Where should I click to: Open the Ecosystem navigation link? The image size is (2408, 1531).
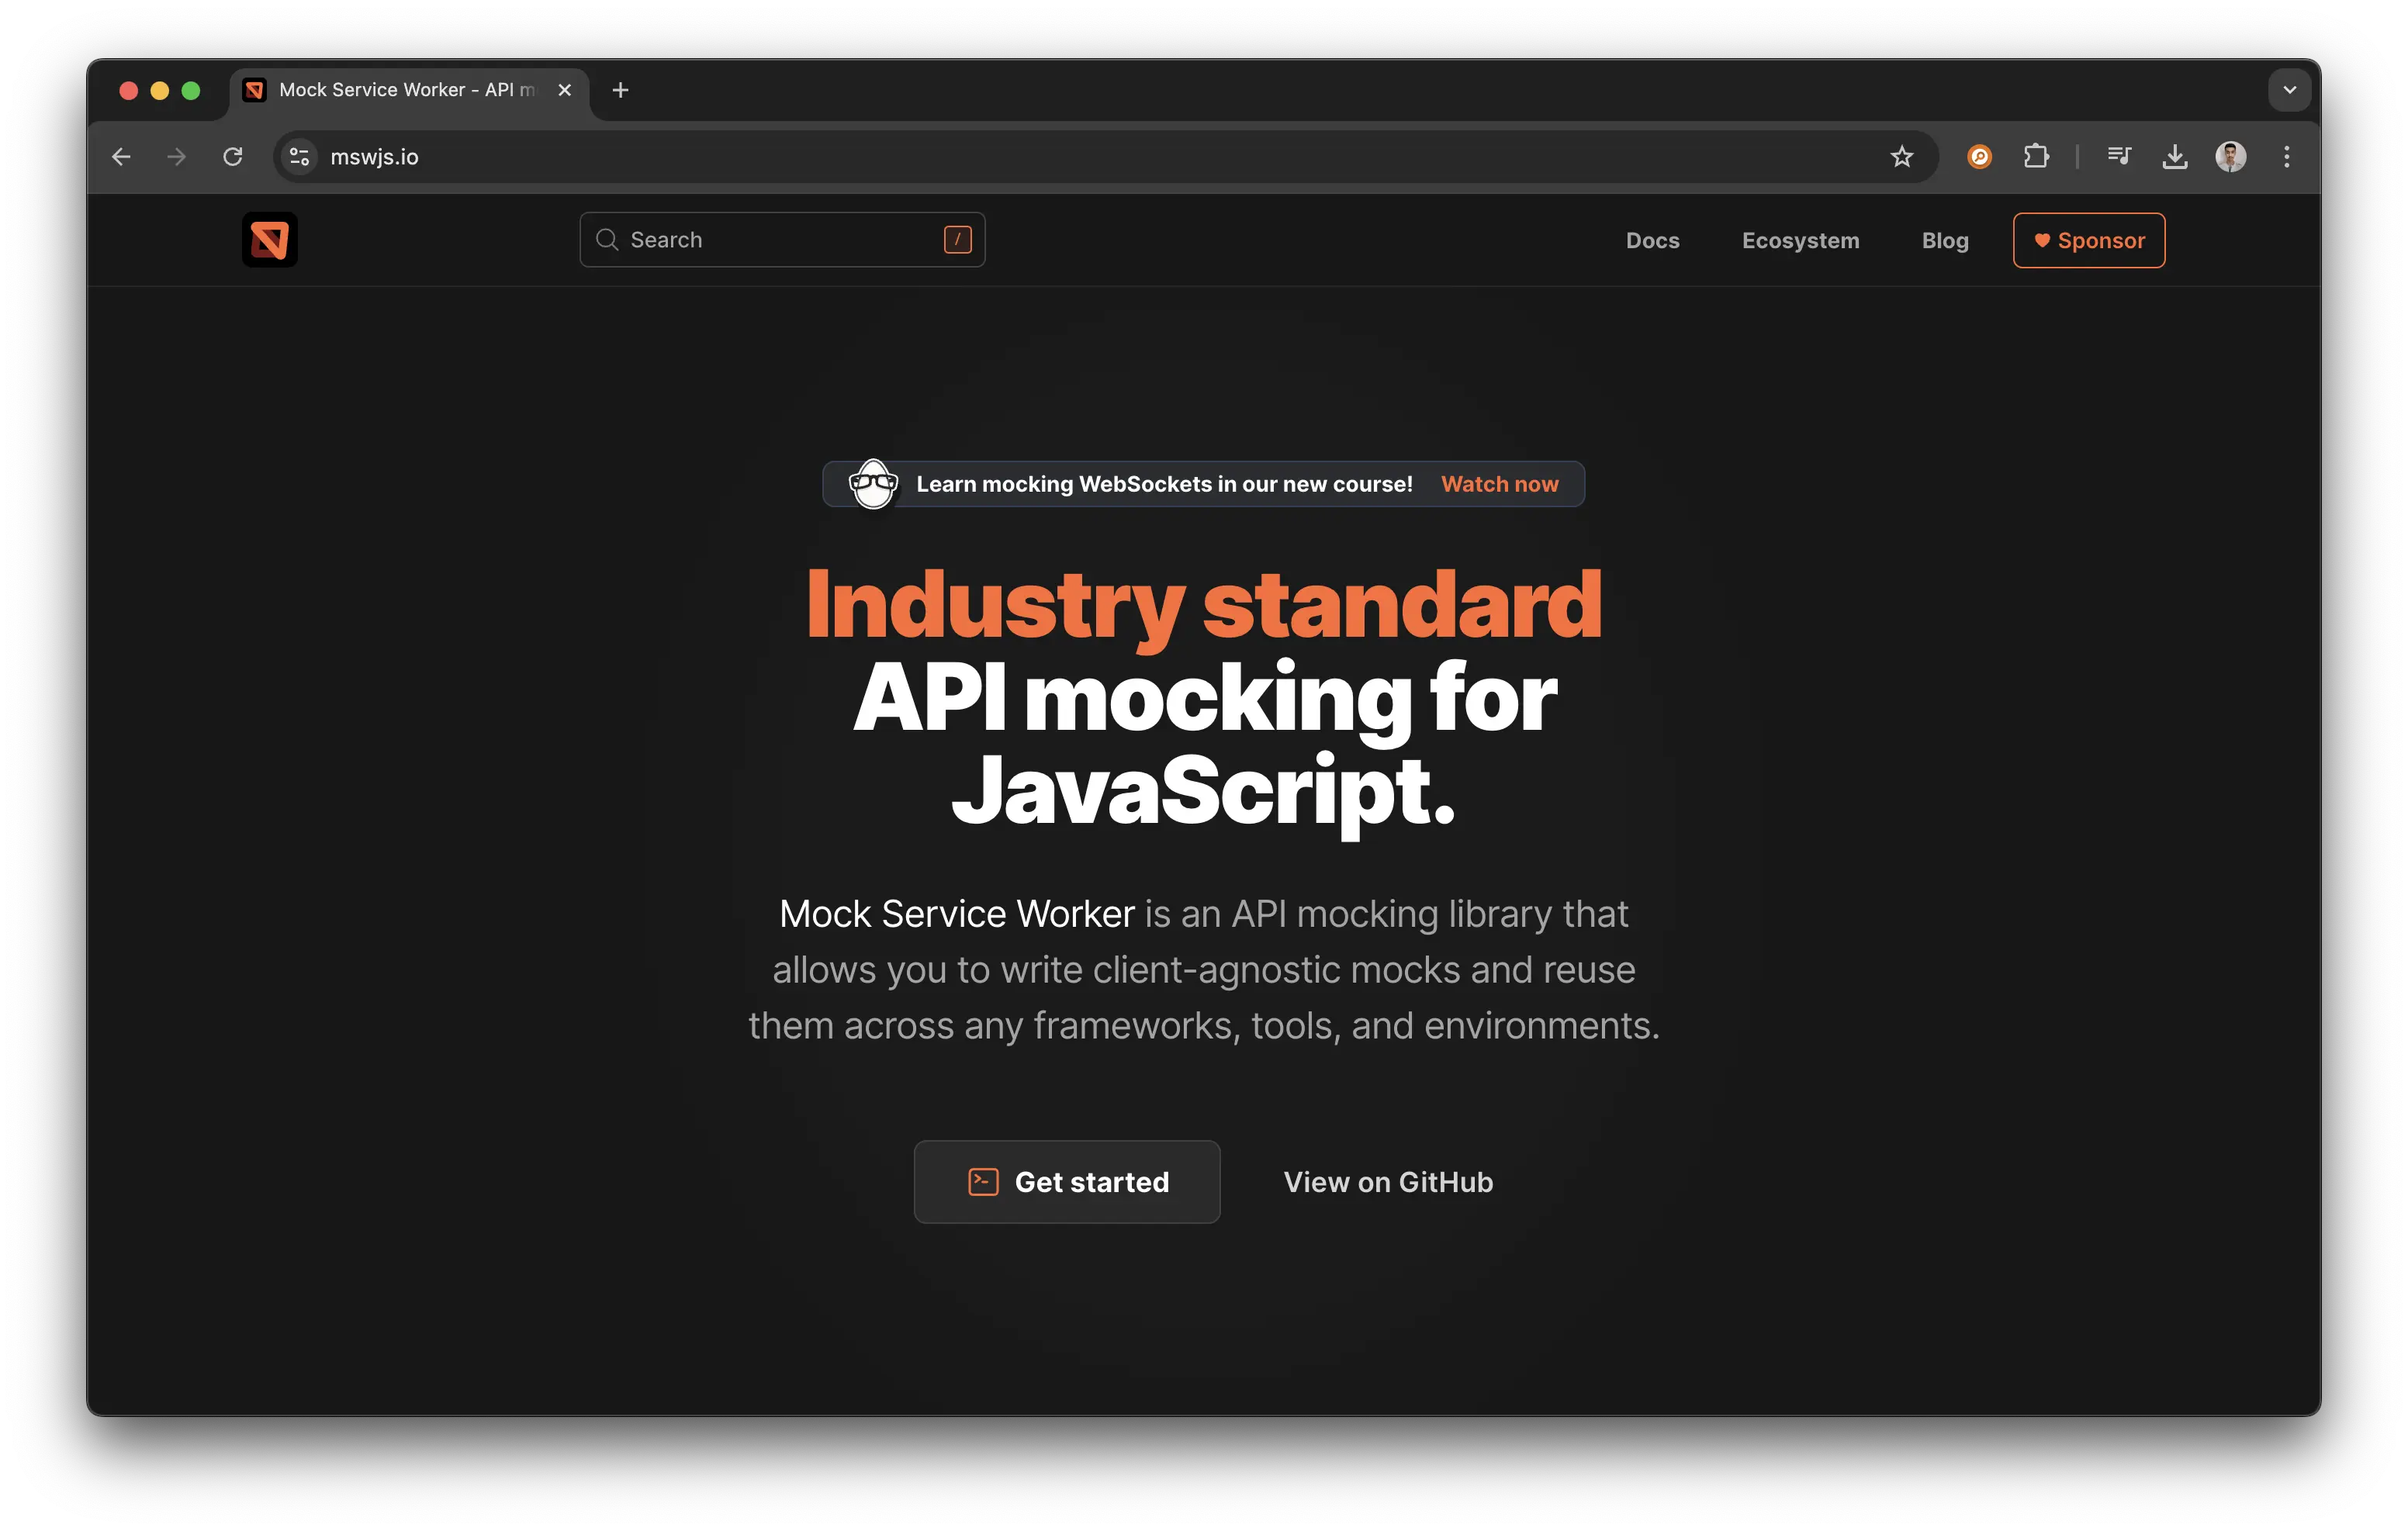pyautogui.click(x=1800, y=241)
